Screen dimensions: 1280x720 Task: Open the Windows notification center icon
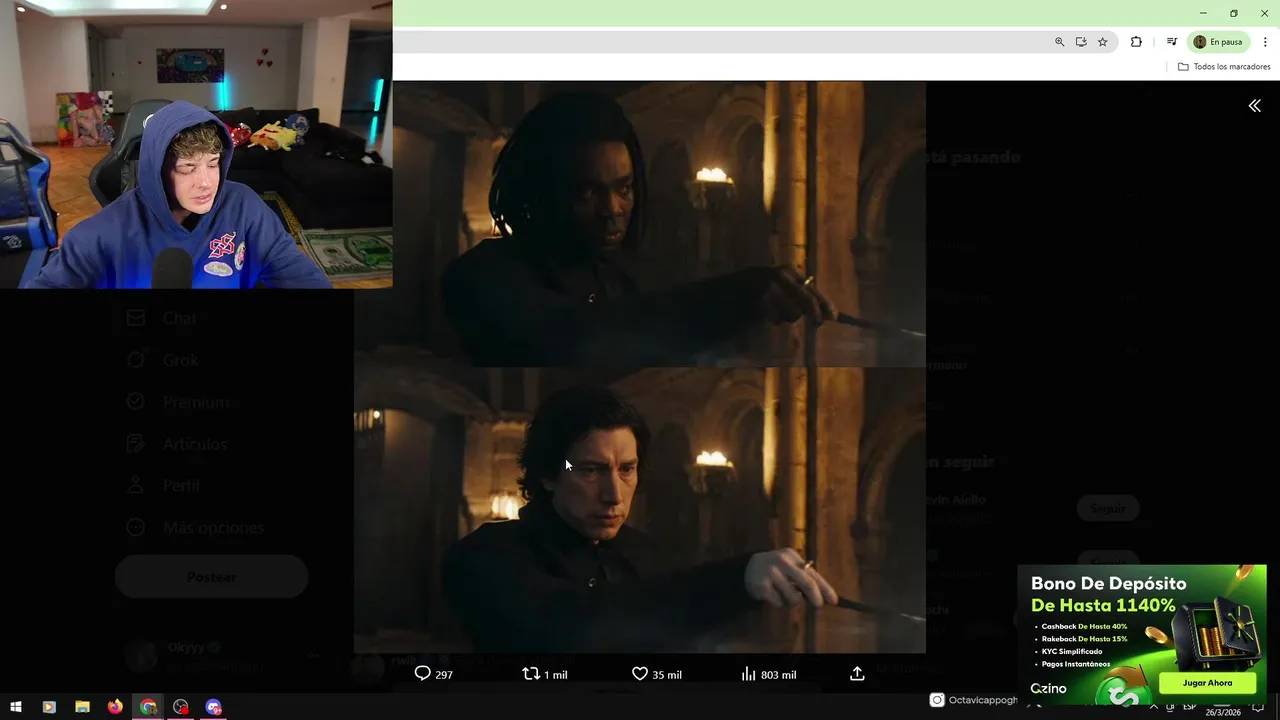[x=1258, y=707]
